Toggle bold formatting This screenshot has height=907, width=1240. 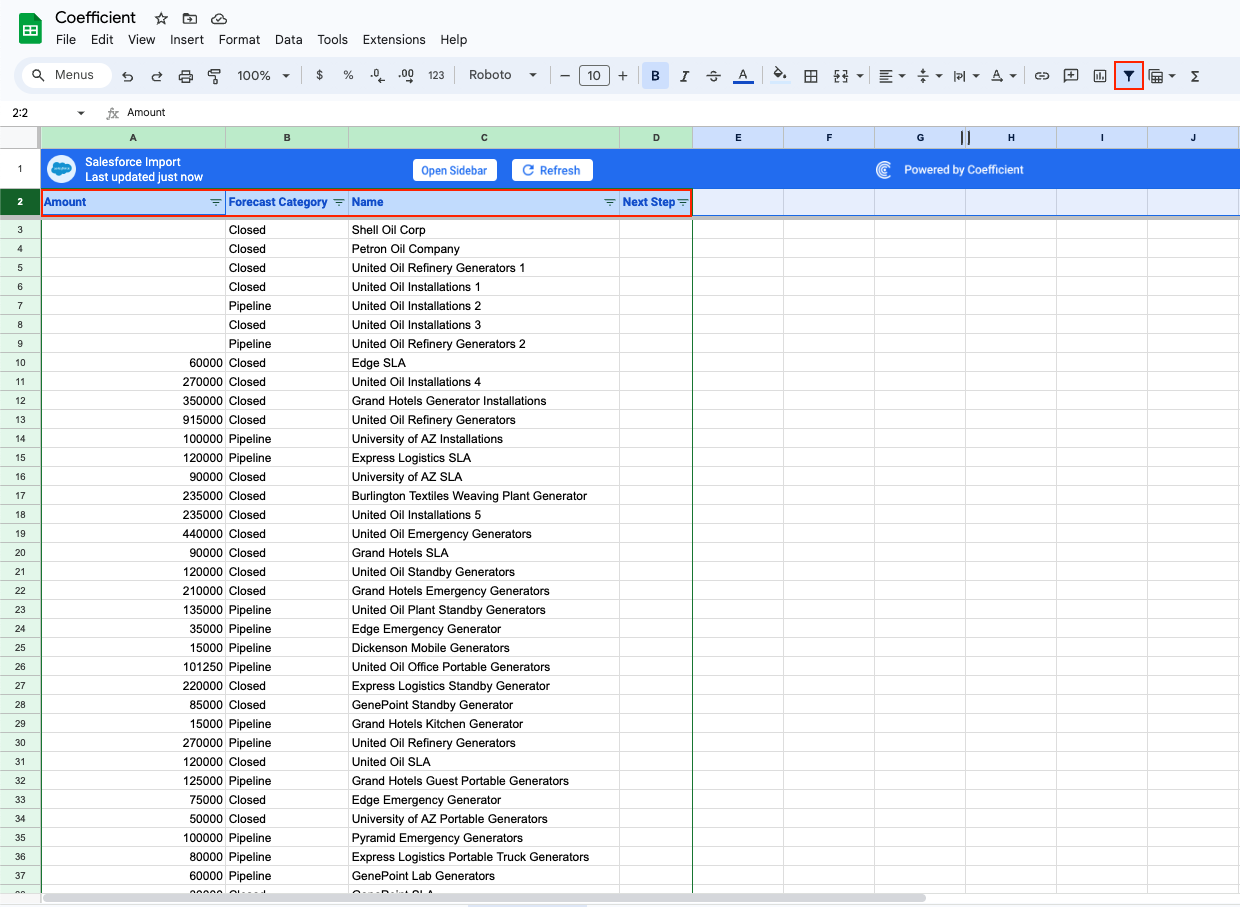(x=655, y=76)
